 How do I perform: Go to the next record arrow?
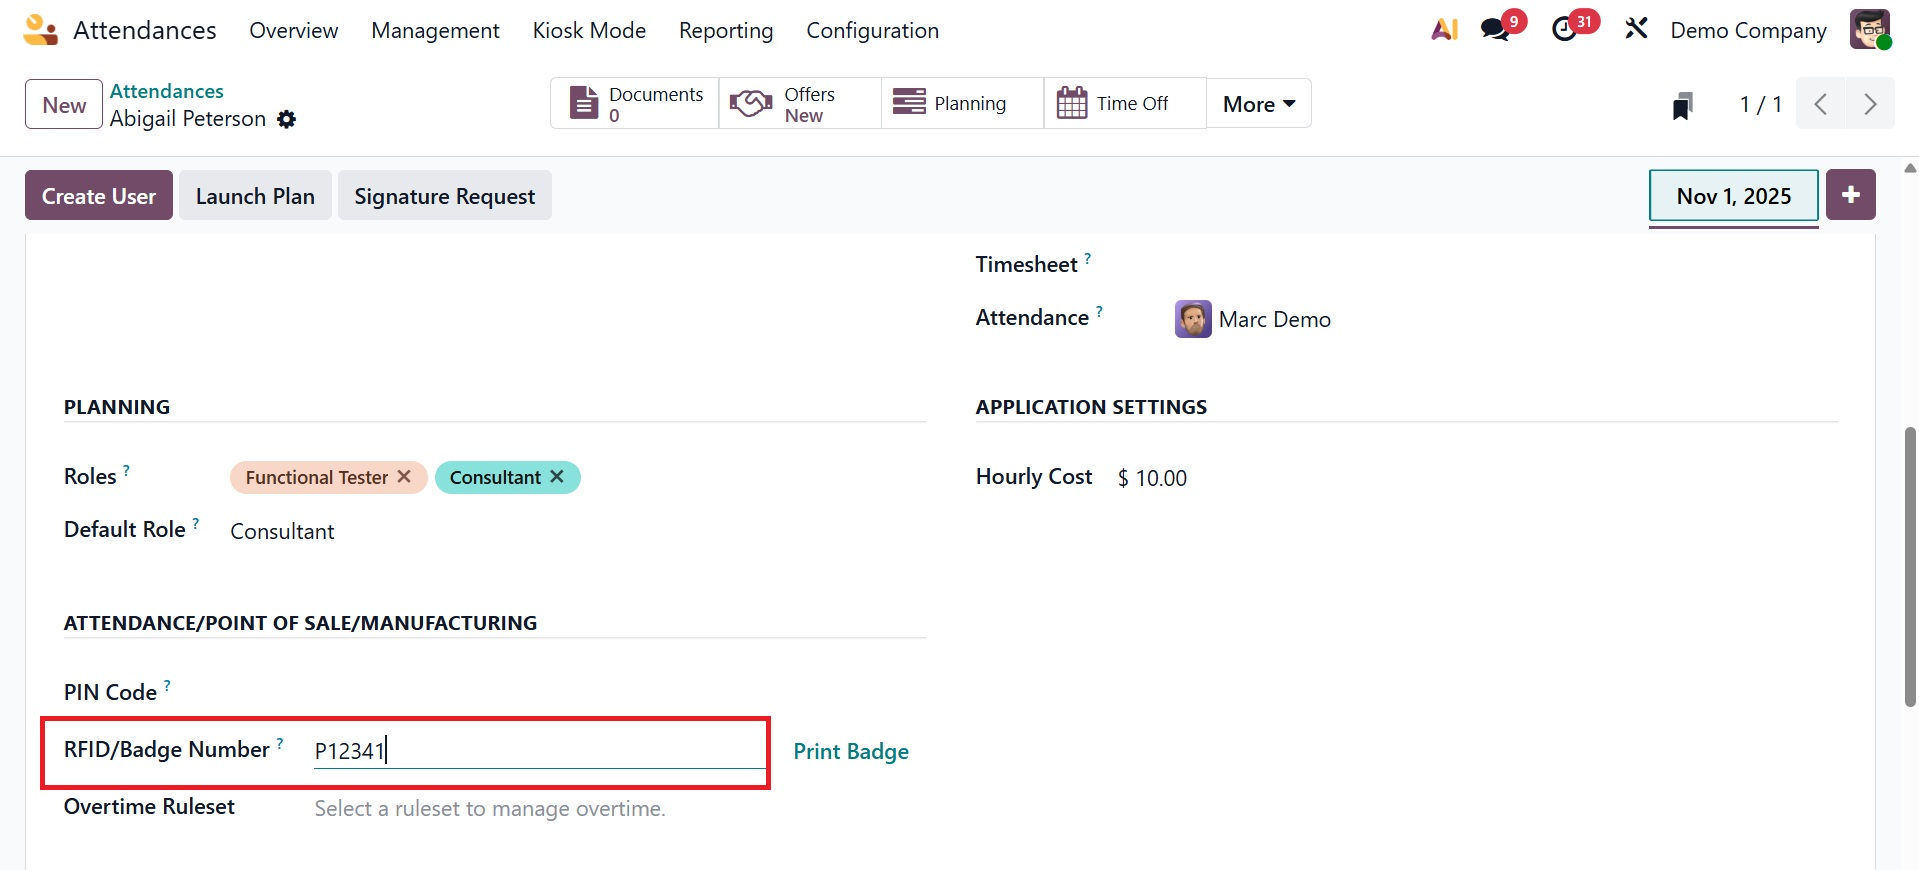click(x=1869, y=104)
